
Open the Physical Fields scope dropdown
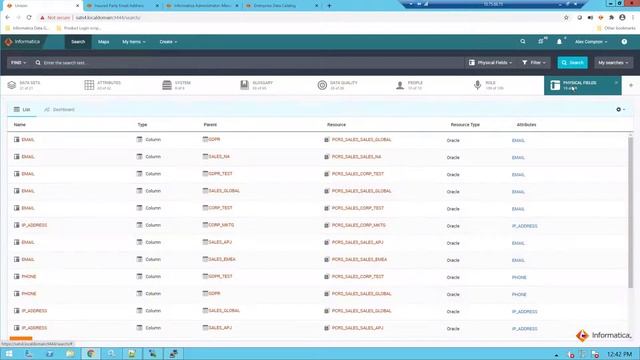point(490,63)
